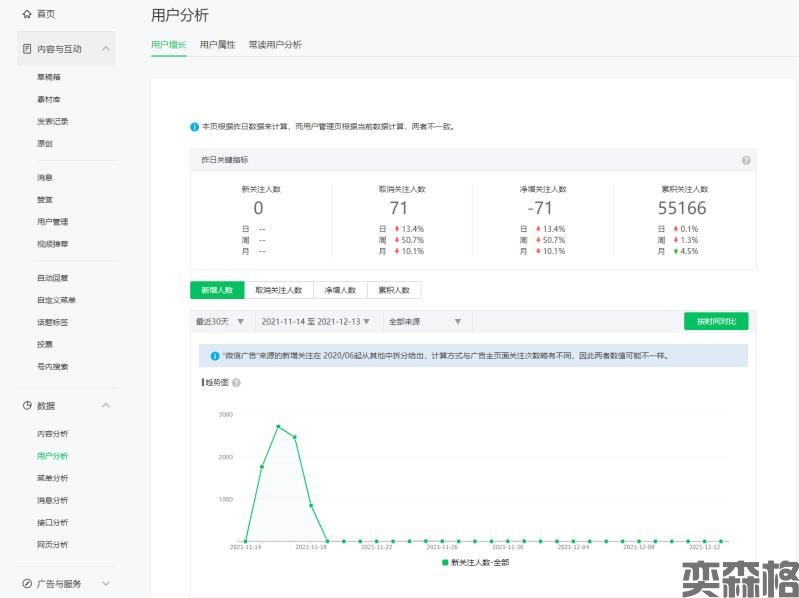Screen dimensions: 799x598
Task: Open 内容分析 in the sidebar
Action: pos(53,434)
